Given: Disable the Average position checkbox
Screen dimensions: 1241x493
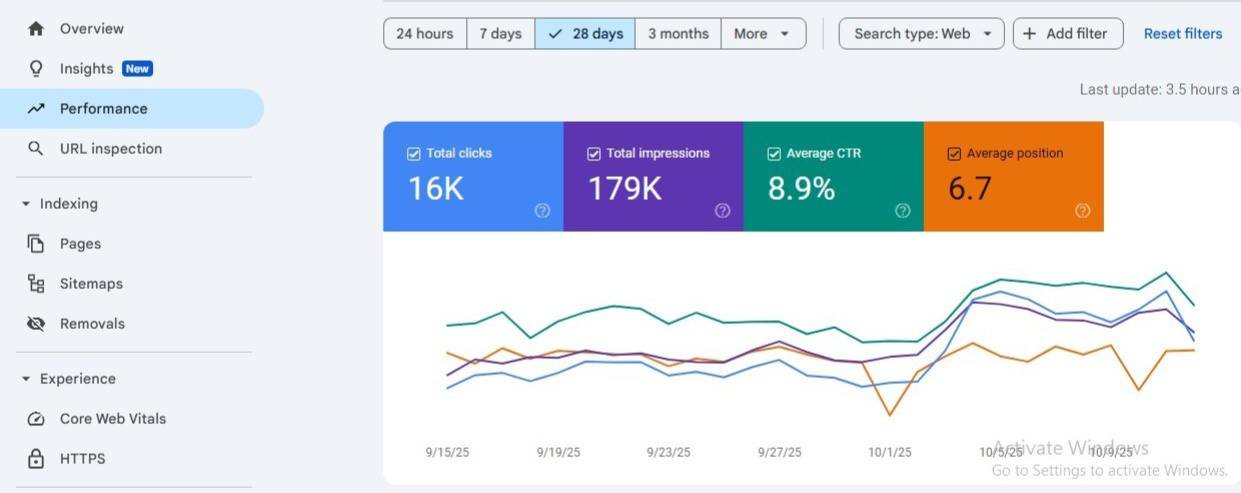Looking at the screenshot, I should (953, 154).
